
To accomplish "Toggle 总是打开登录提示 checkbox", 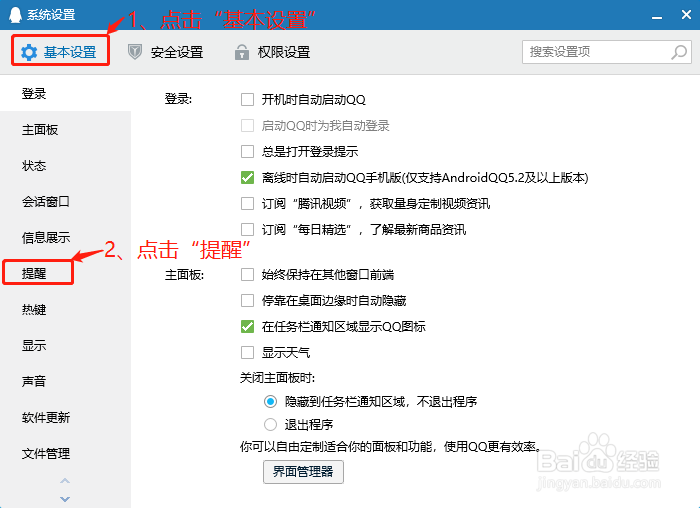I will [x=247, y=151].
